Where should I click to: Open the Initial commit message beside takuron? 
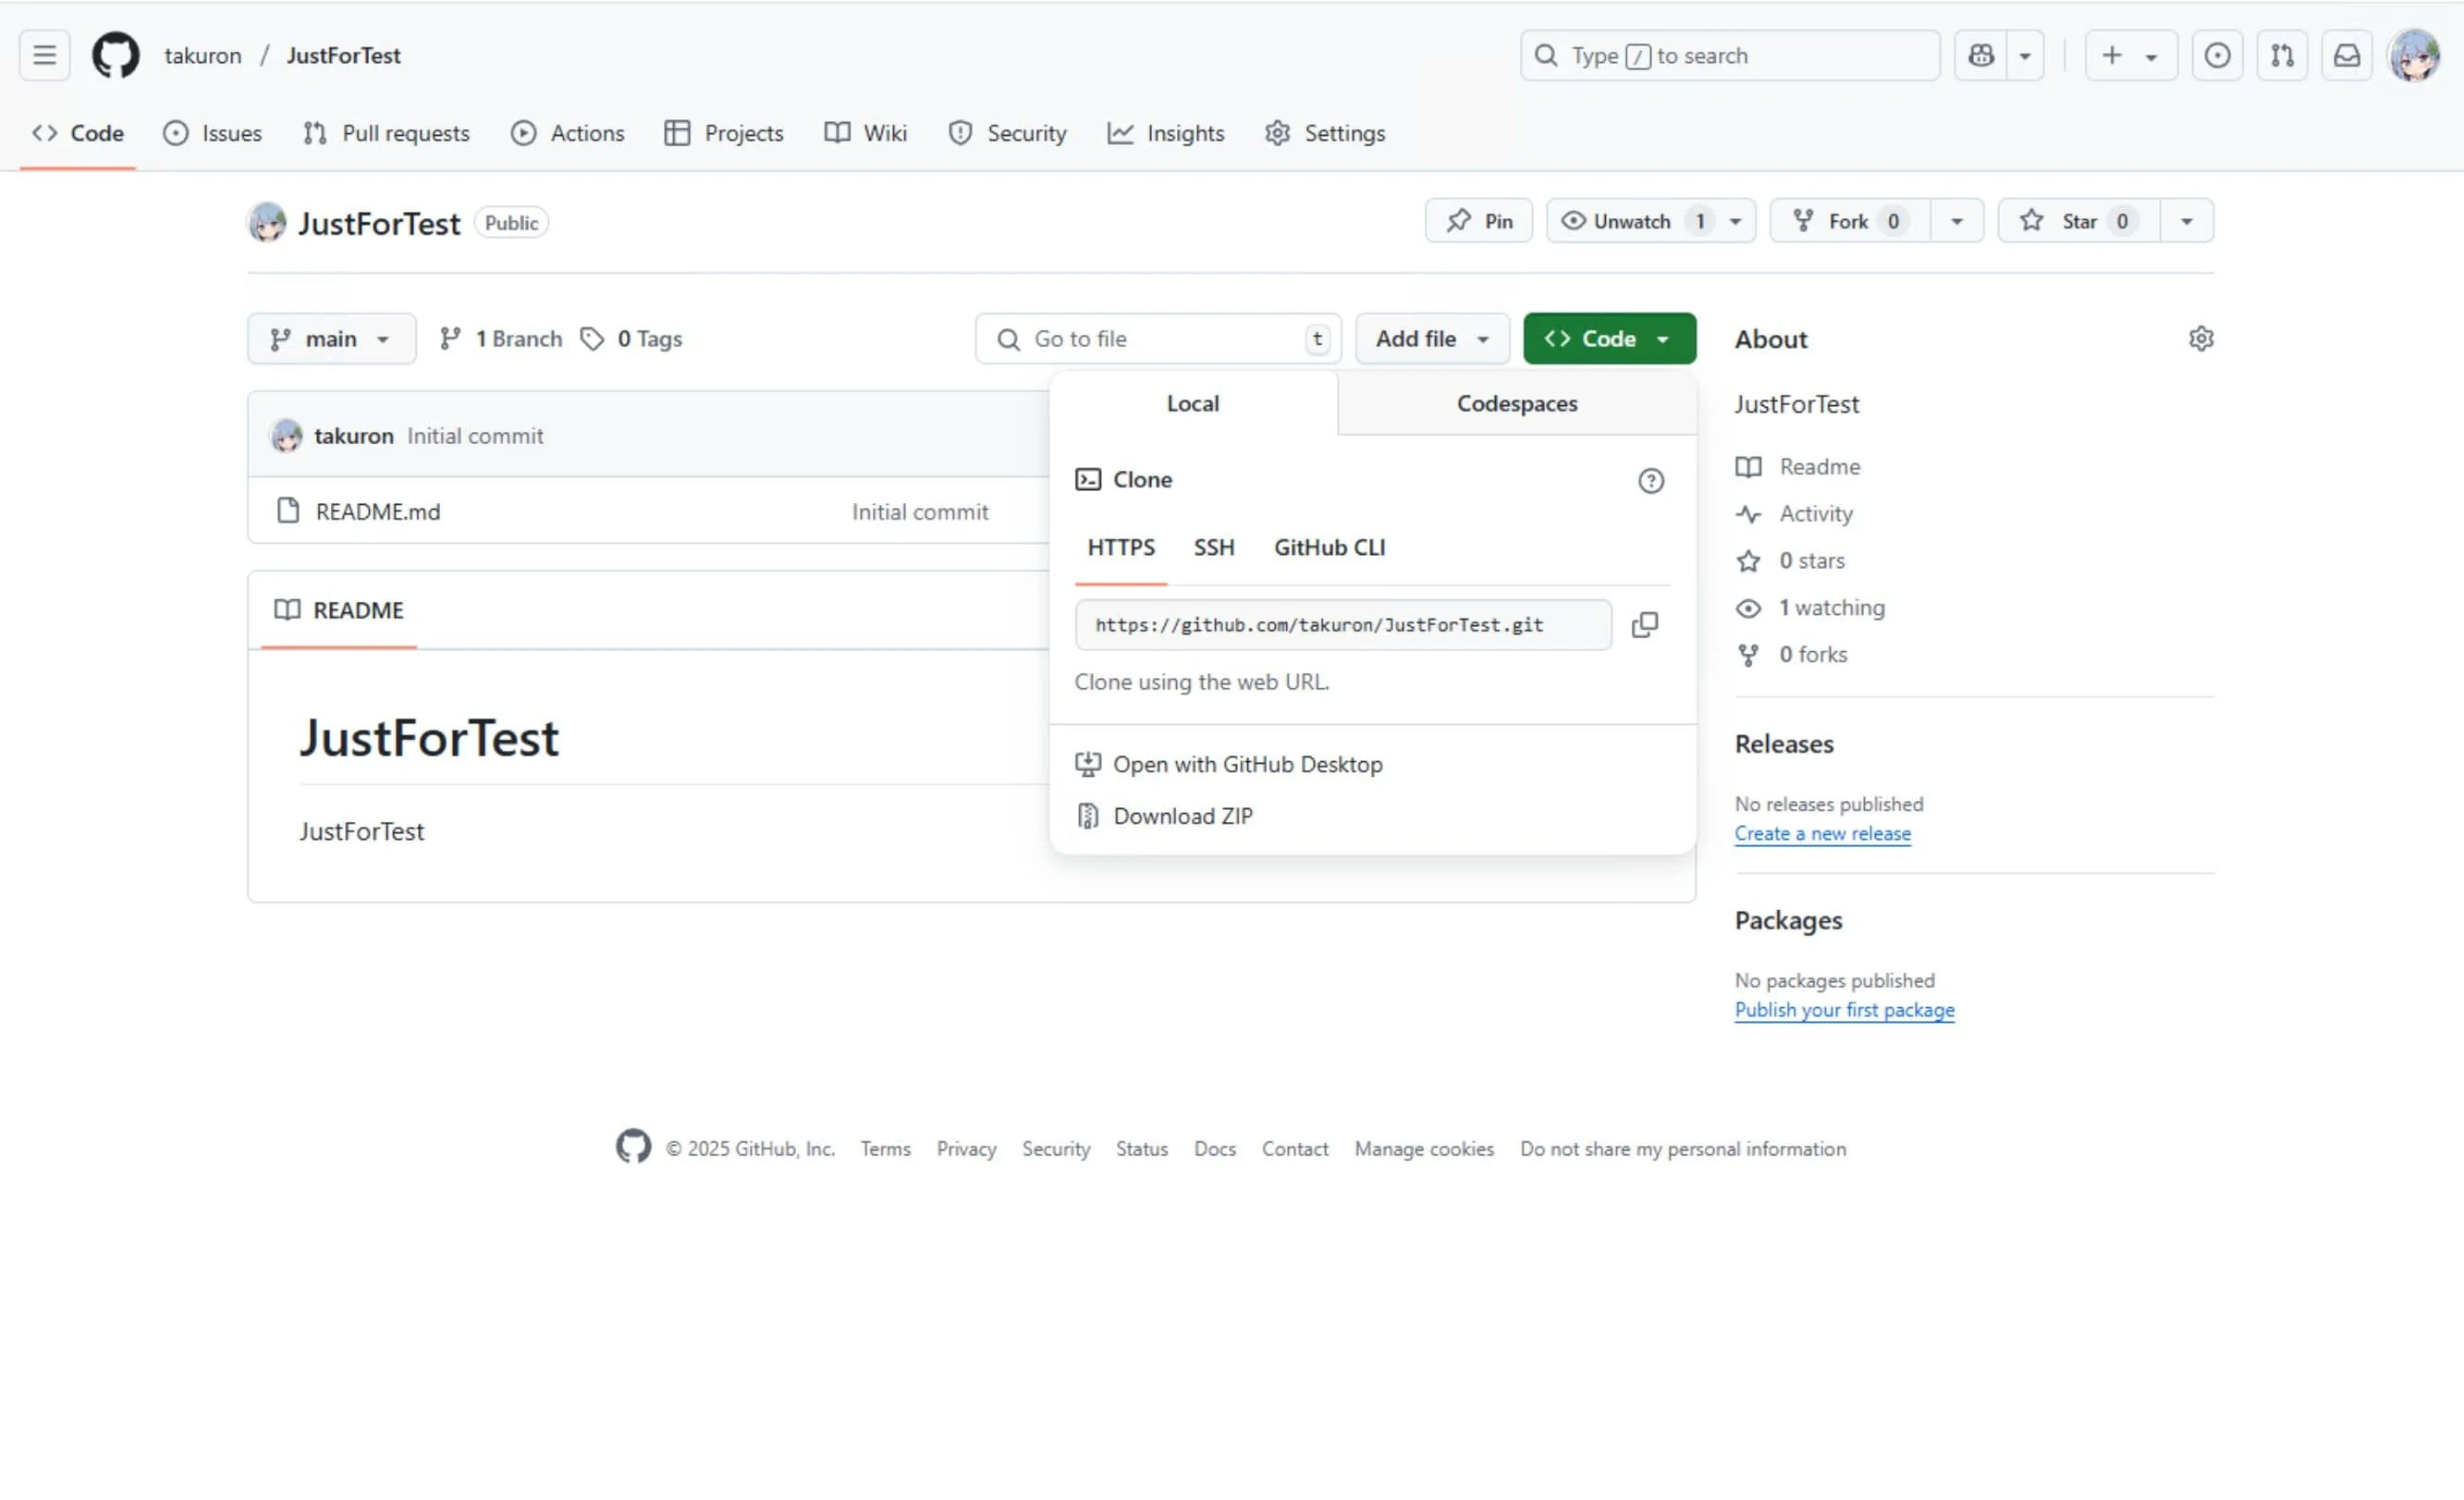[475, 436]
